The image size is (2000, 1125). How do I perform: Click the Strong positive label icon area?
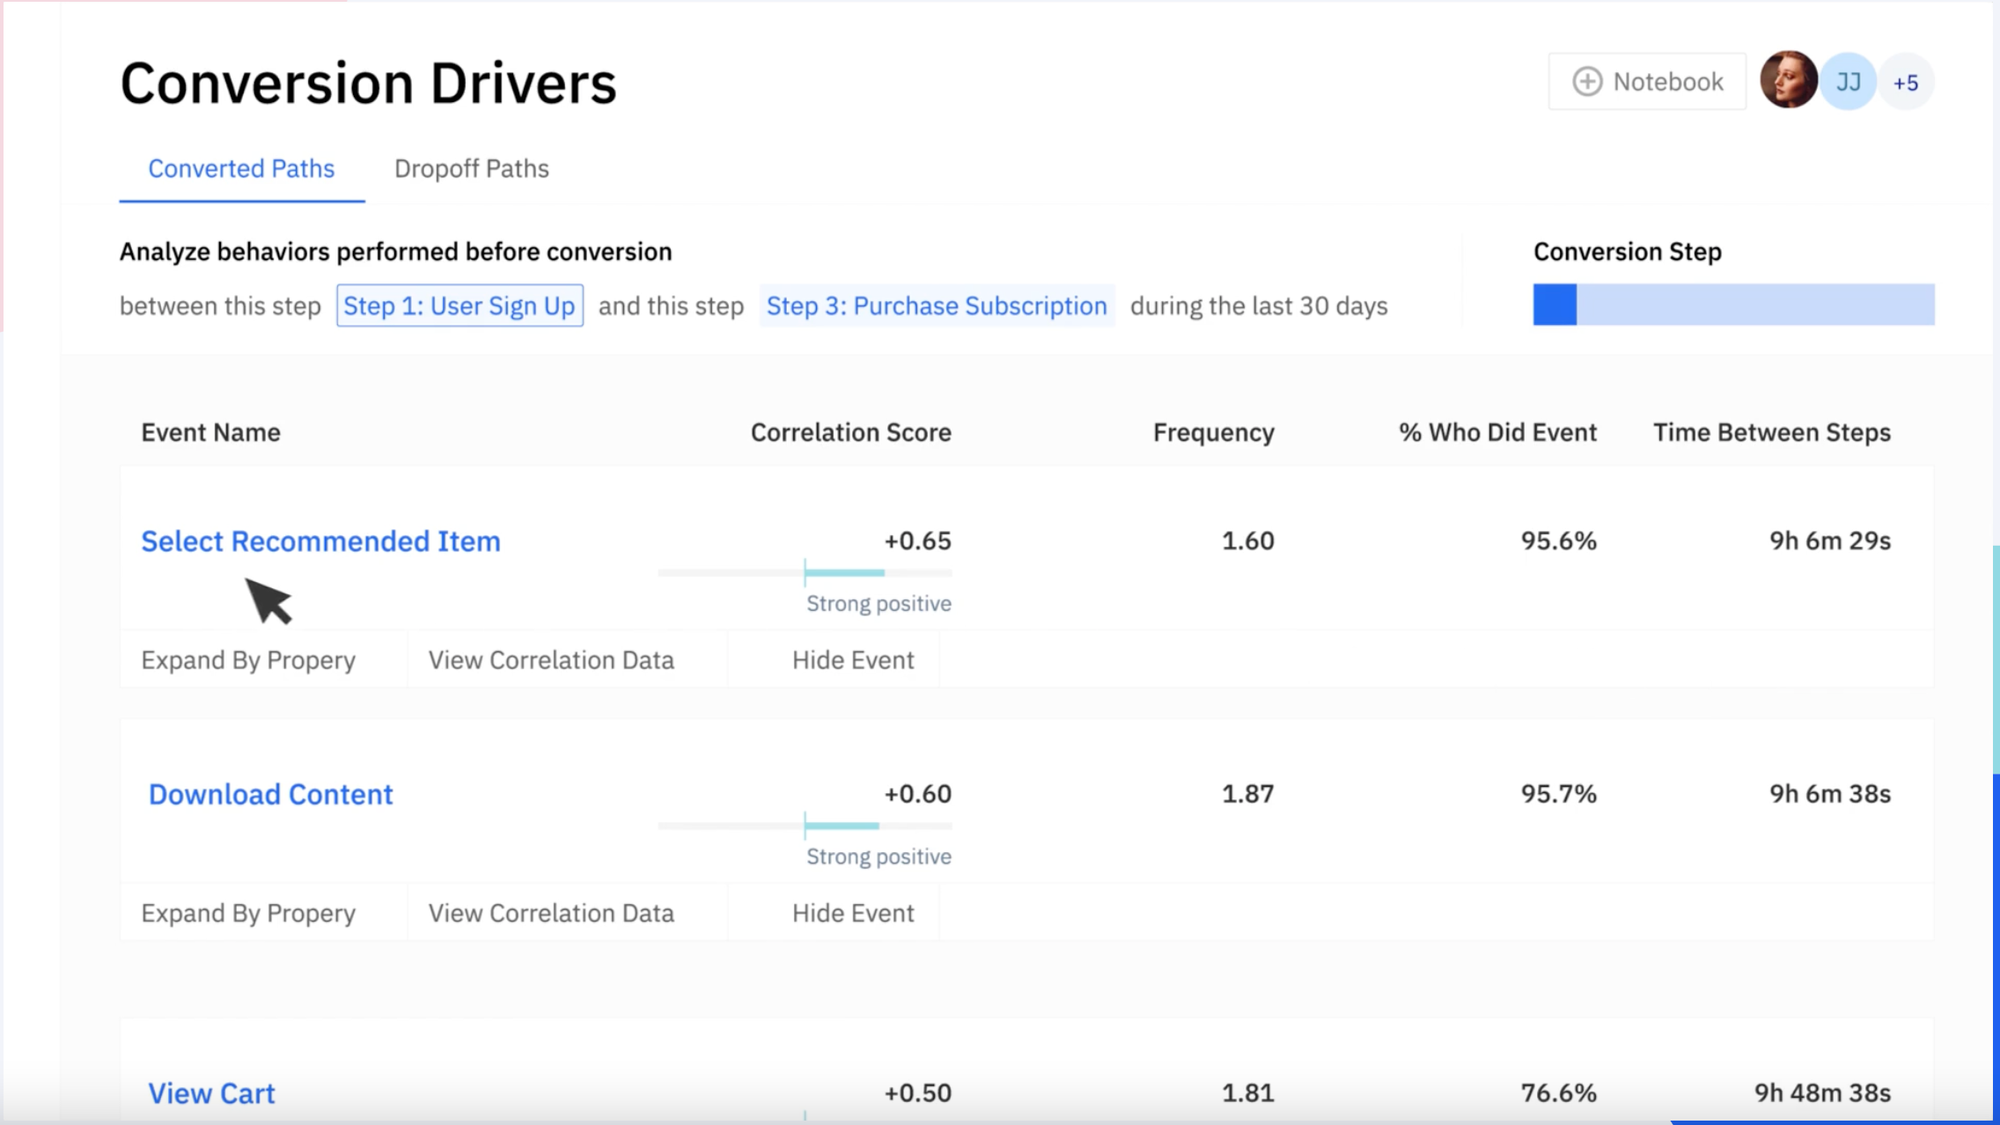[x=877, y=603]
